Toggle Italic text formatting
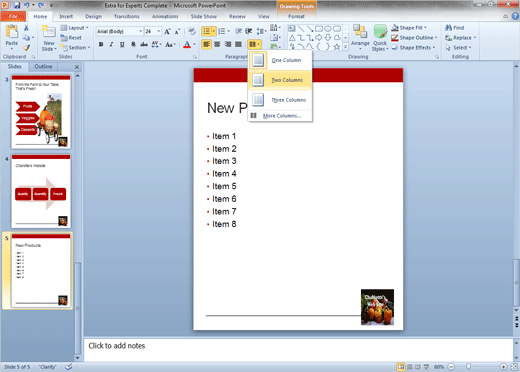The image size is (520, 372). pyautogui.click(x=111, y=44)
